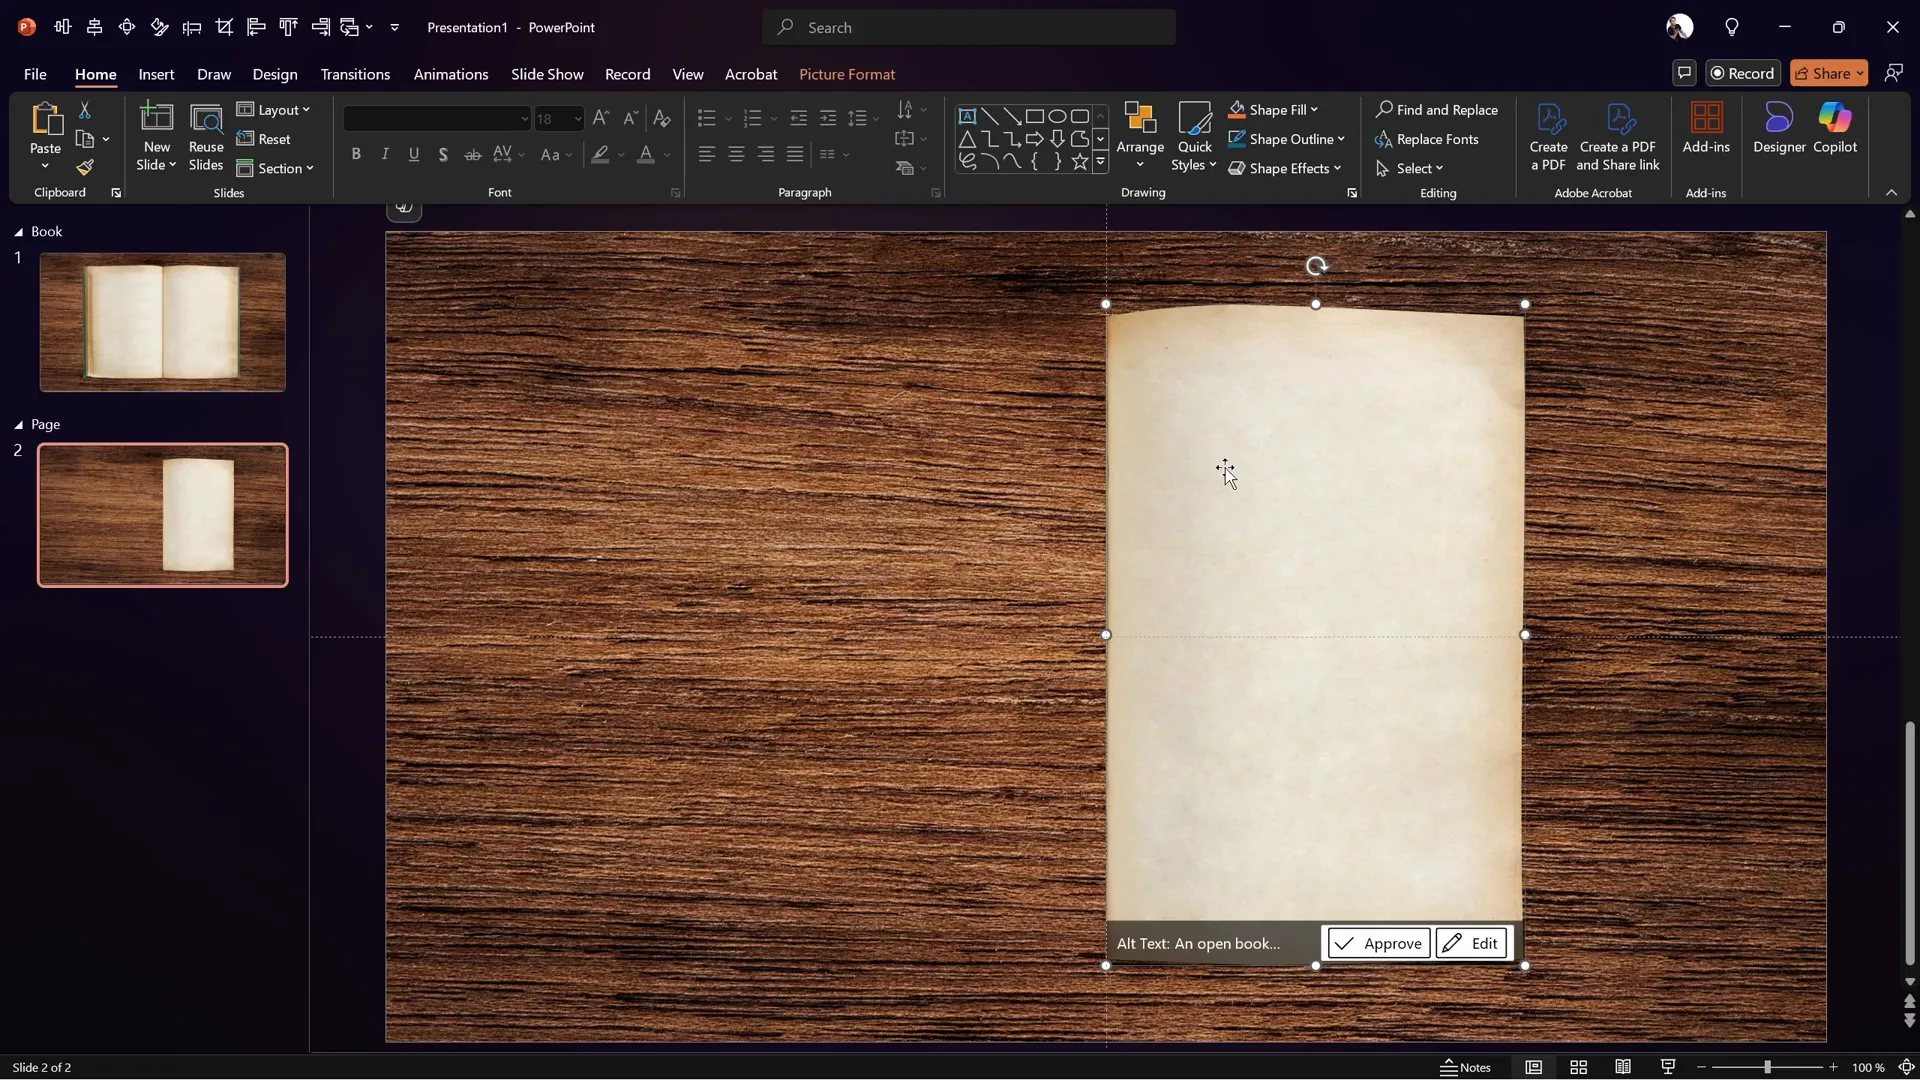Switch to the Insert tab
The image size is (1920, 1080).
click(156, 74)
